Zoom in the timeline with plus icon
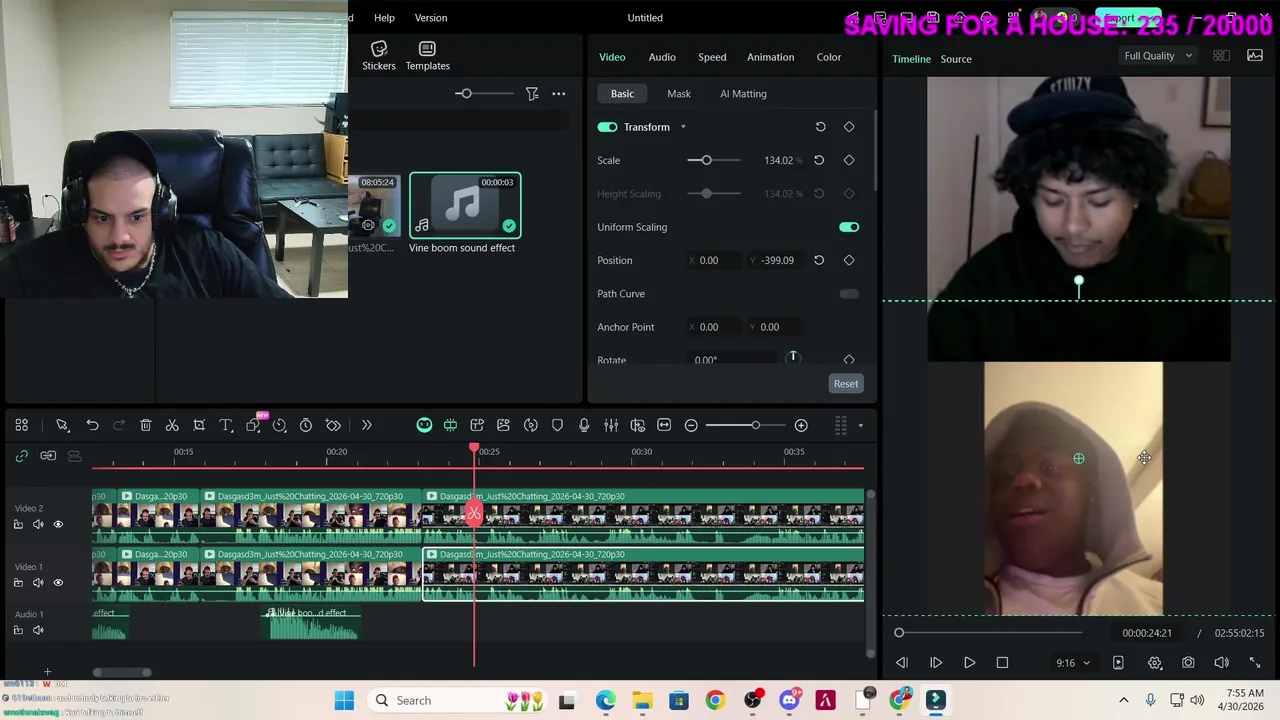Screen dimensions: 1280x720 click(x=801, y=426)
